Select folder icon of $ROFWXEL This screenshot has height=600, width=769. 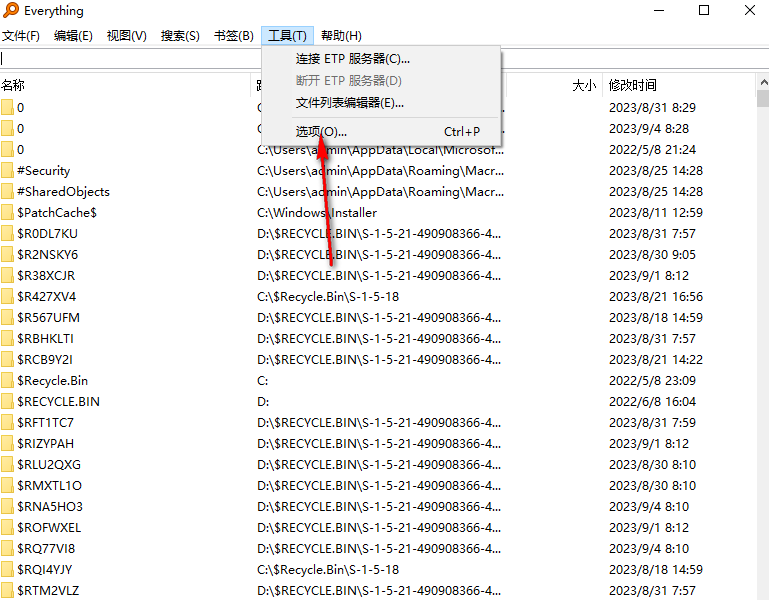(x=7, y=528)
